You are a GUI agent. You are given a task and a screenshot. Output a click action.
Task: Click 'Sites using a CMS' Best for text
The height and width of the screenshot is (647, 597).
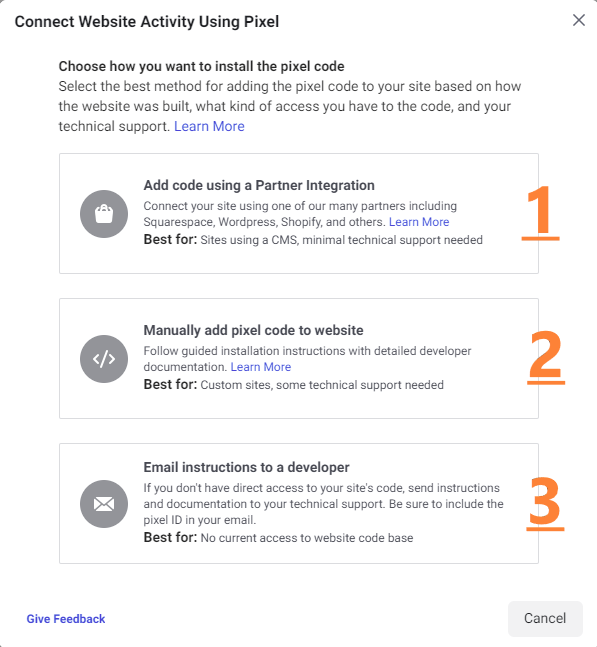pyautogui.click(x=342, y=240)
